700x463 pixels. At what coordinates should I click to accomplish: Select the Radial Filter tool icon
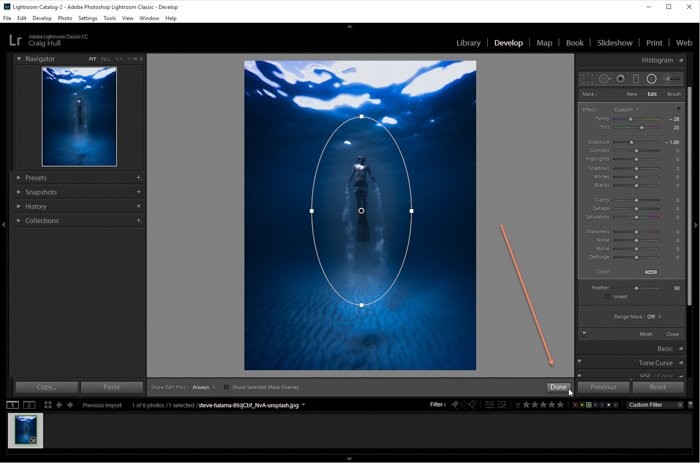pos(651,79)
